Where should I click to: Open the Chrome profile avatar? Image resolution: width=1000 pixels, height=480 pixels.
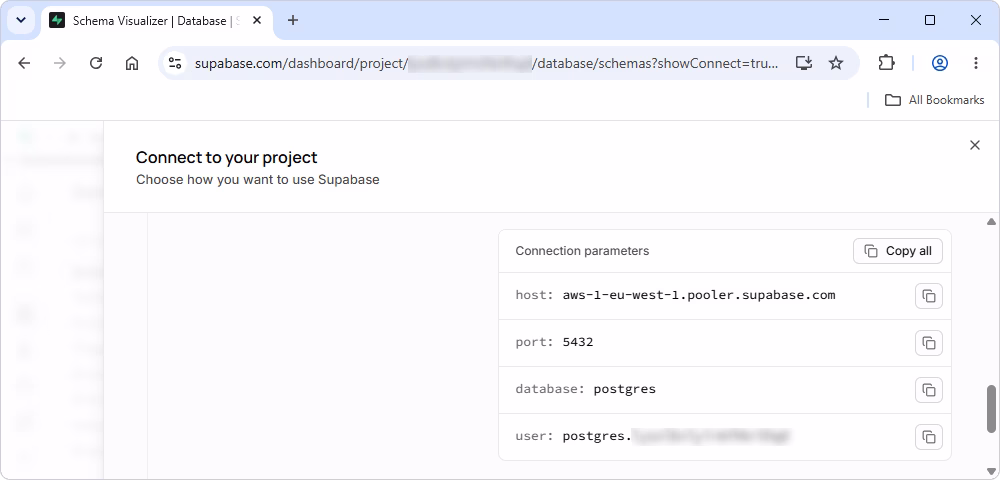click(x=939, y=63)
